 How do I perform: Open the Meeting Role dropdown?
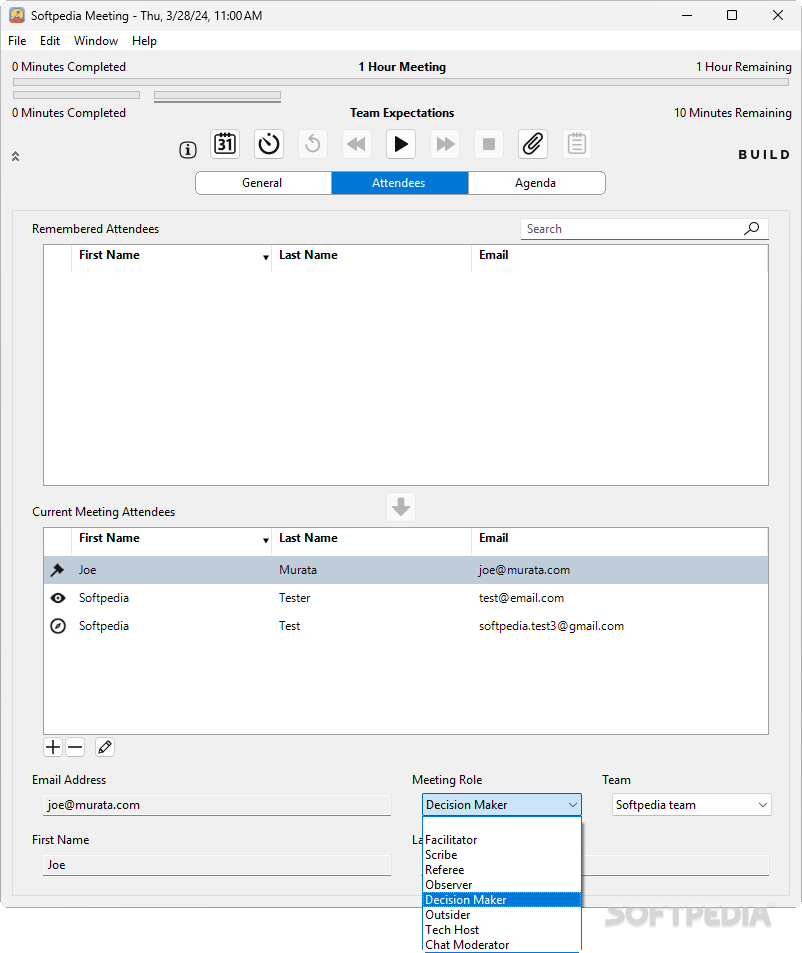(502, 805)
